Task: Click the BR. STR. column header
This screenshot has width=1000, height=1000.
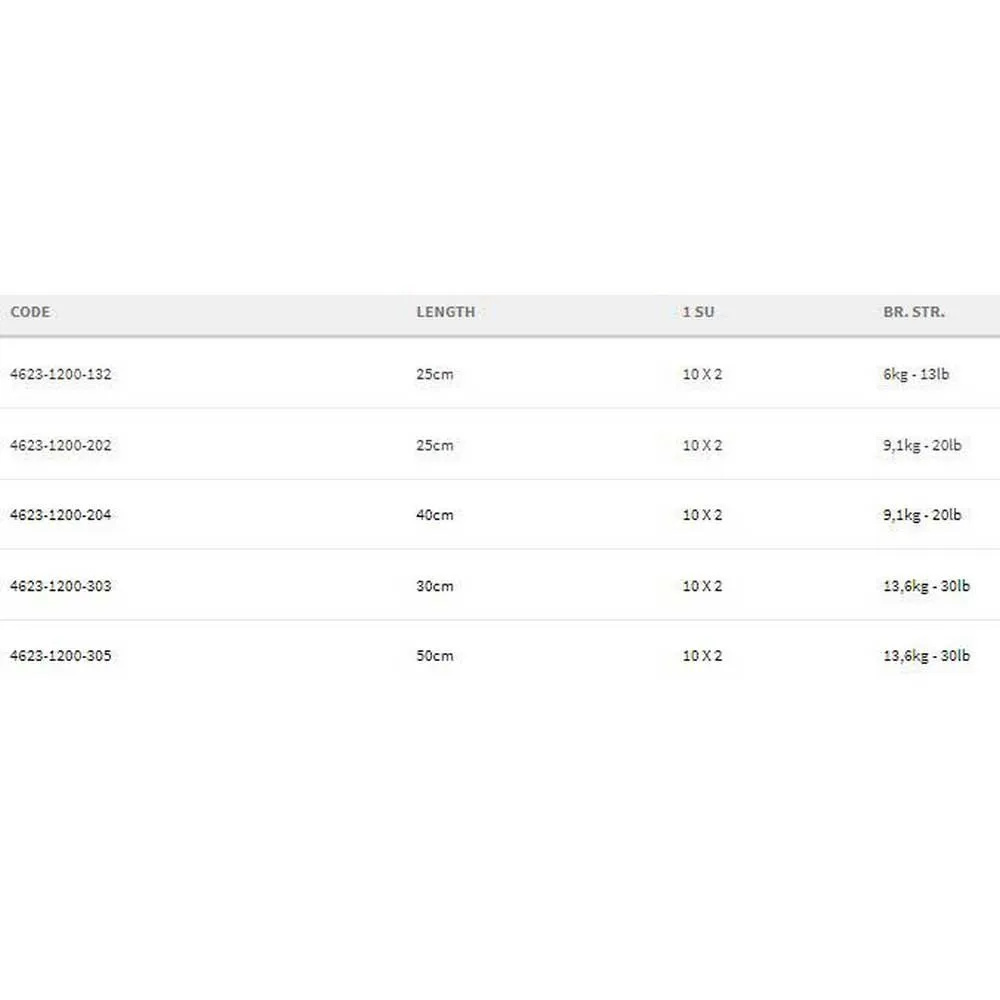Action: click(x=913, y=312)
